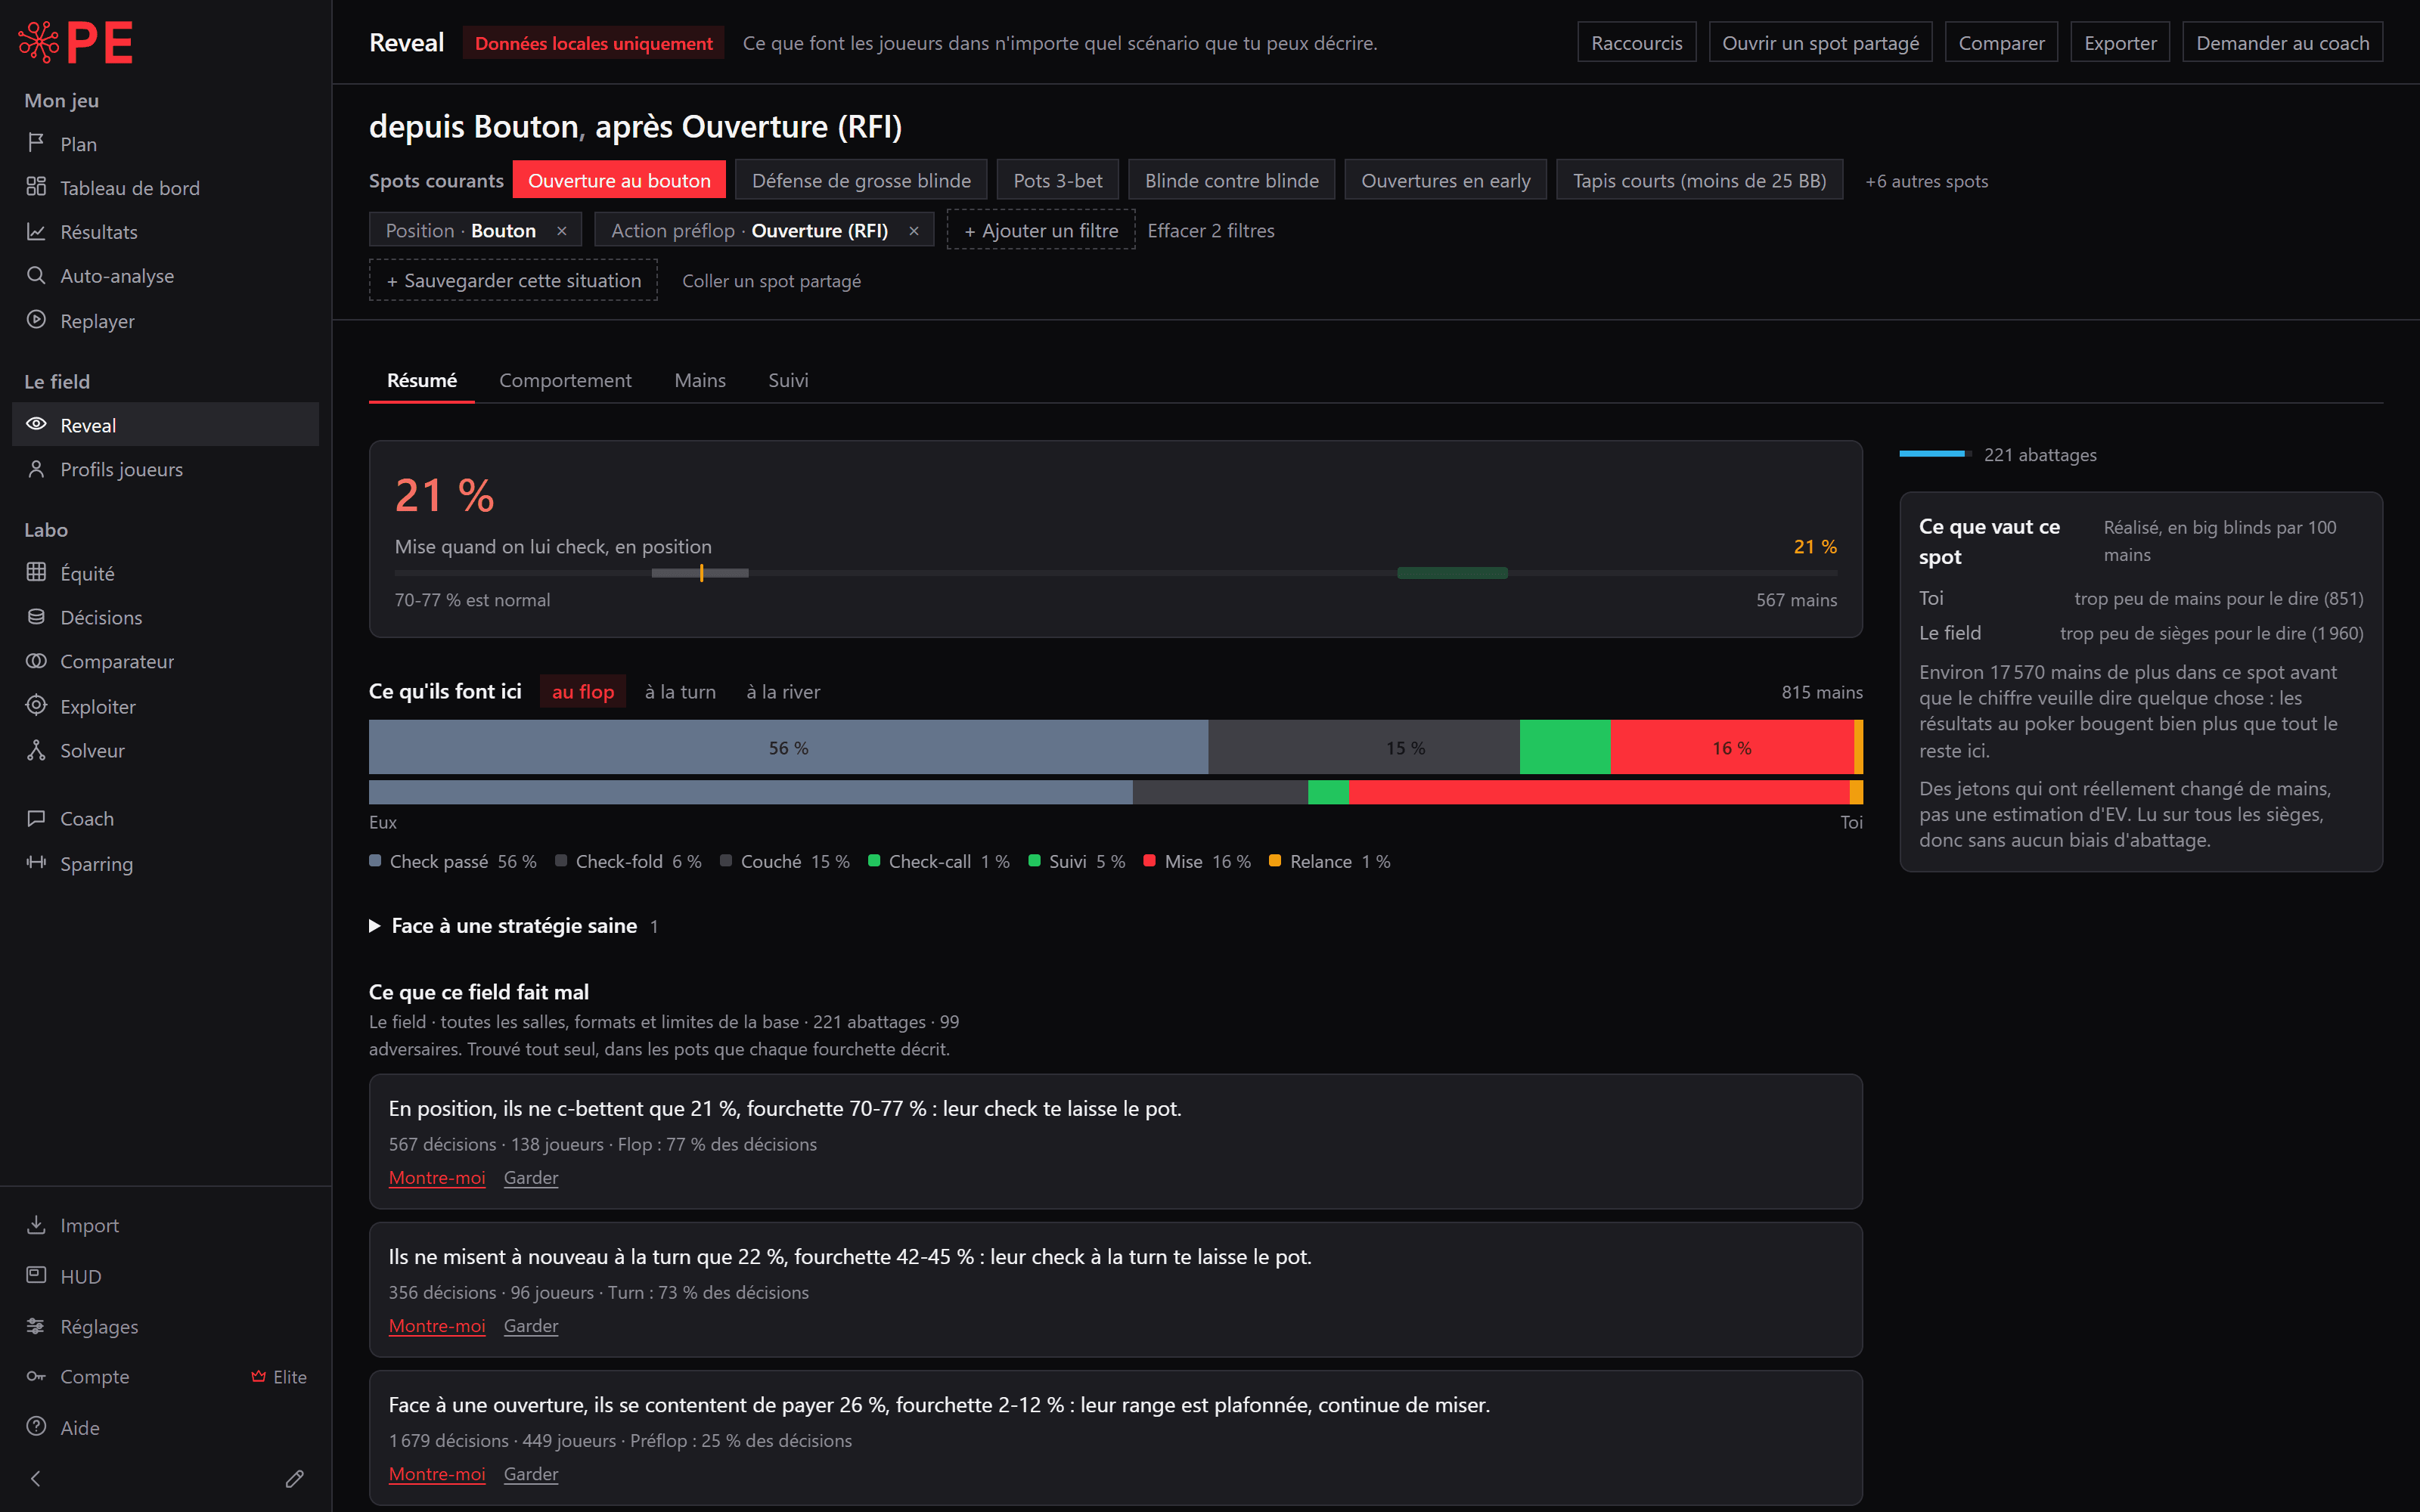Open HUD icon in sidebar
2420x1512 pixels.
36,1275
